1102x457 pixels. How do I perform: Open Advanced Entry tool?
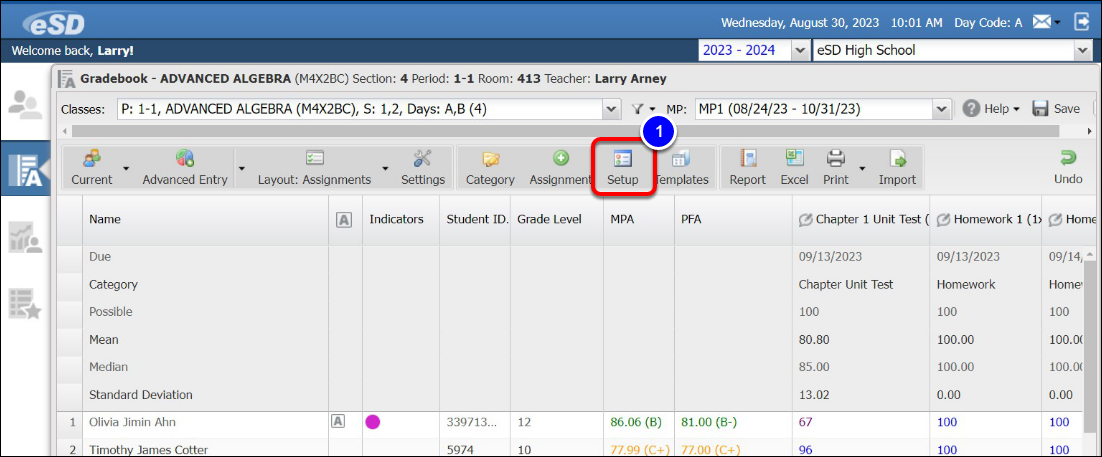(x=185, y=168)
